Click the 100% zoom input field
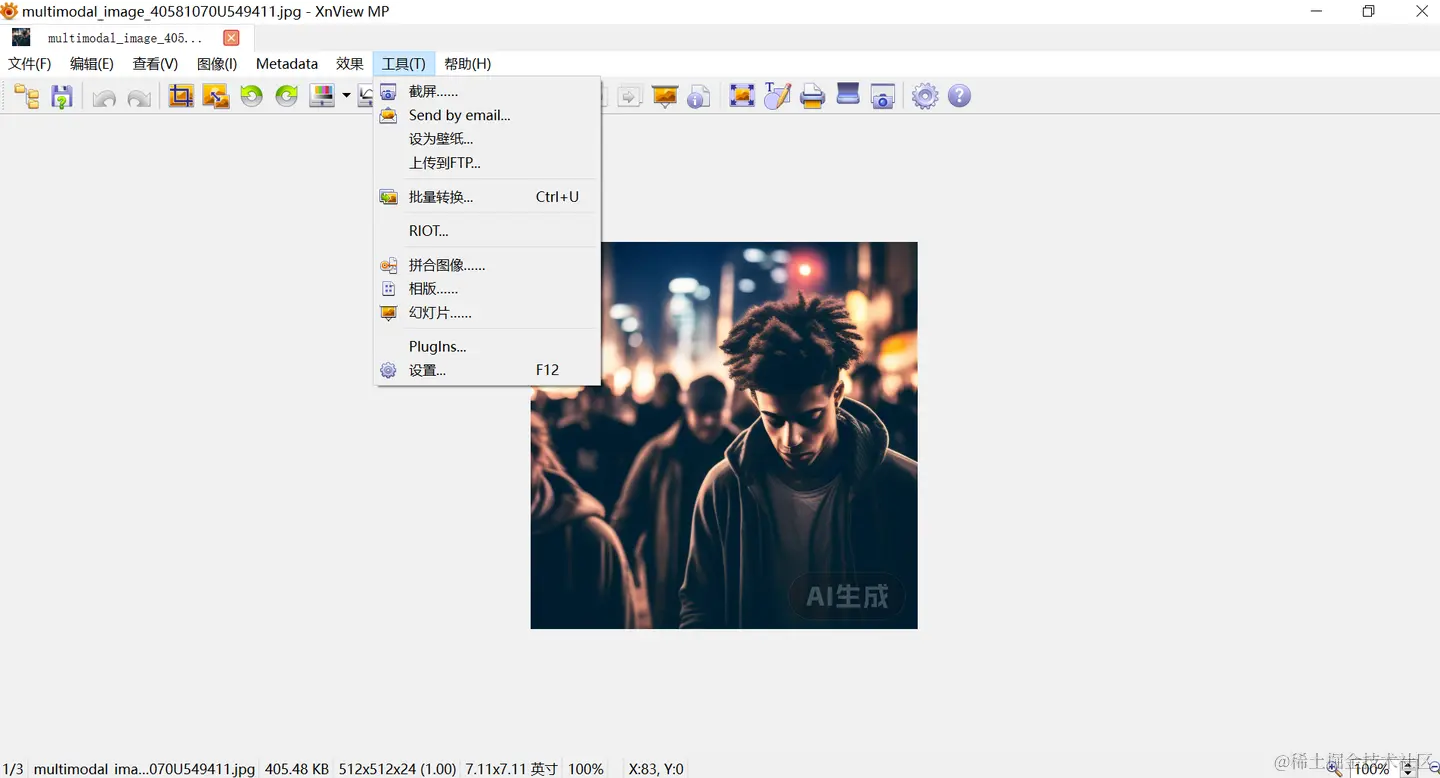This screenshot has width=1440, height=778. pyautogui.click(x=1374, y=768)
